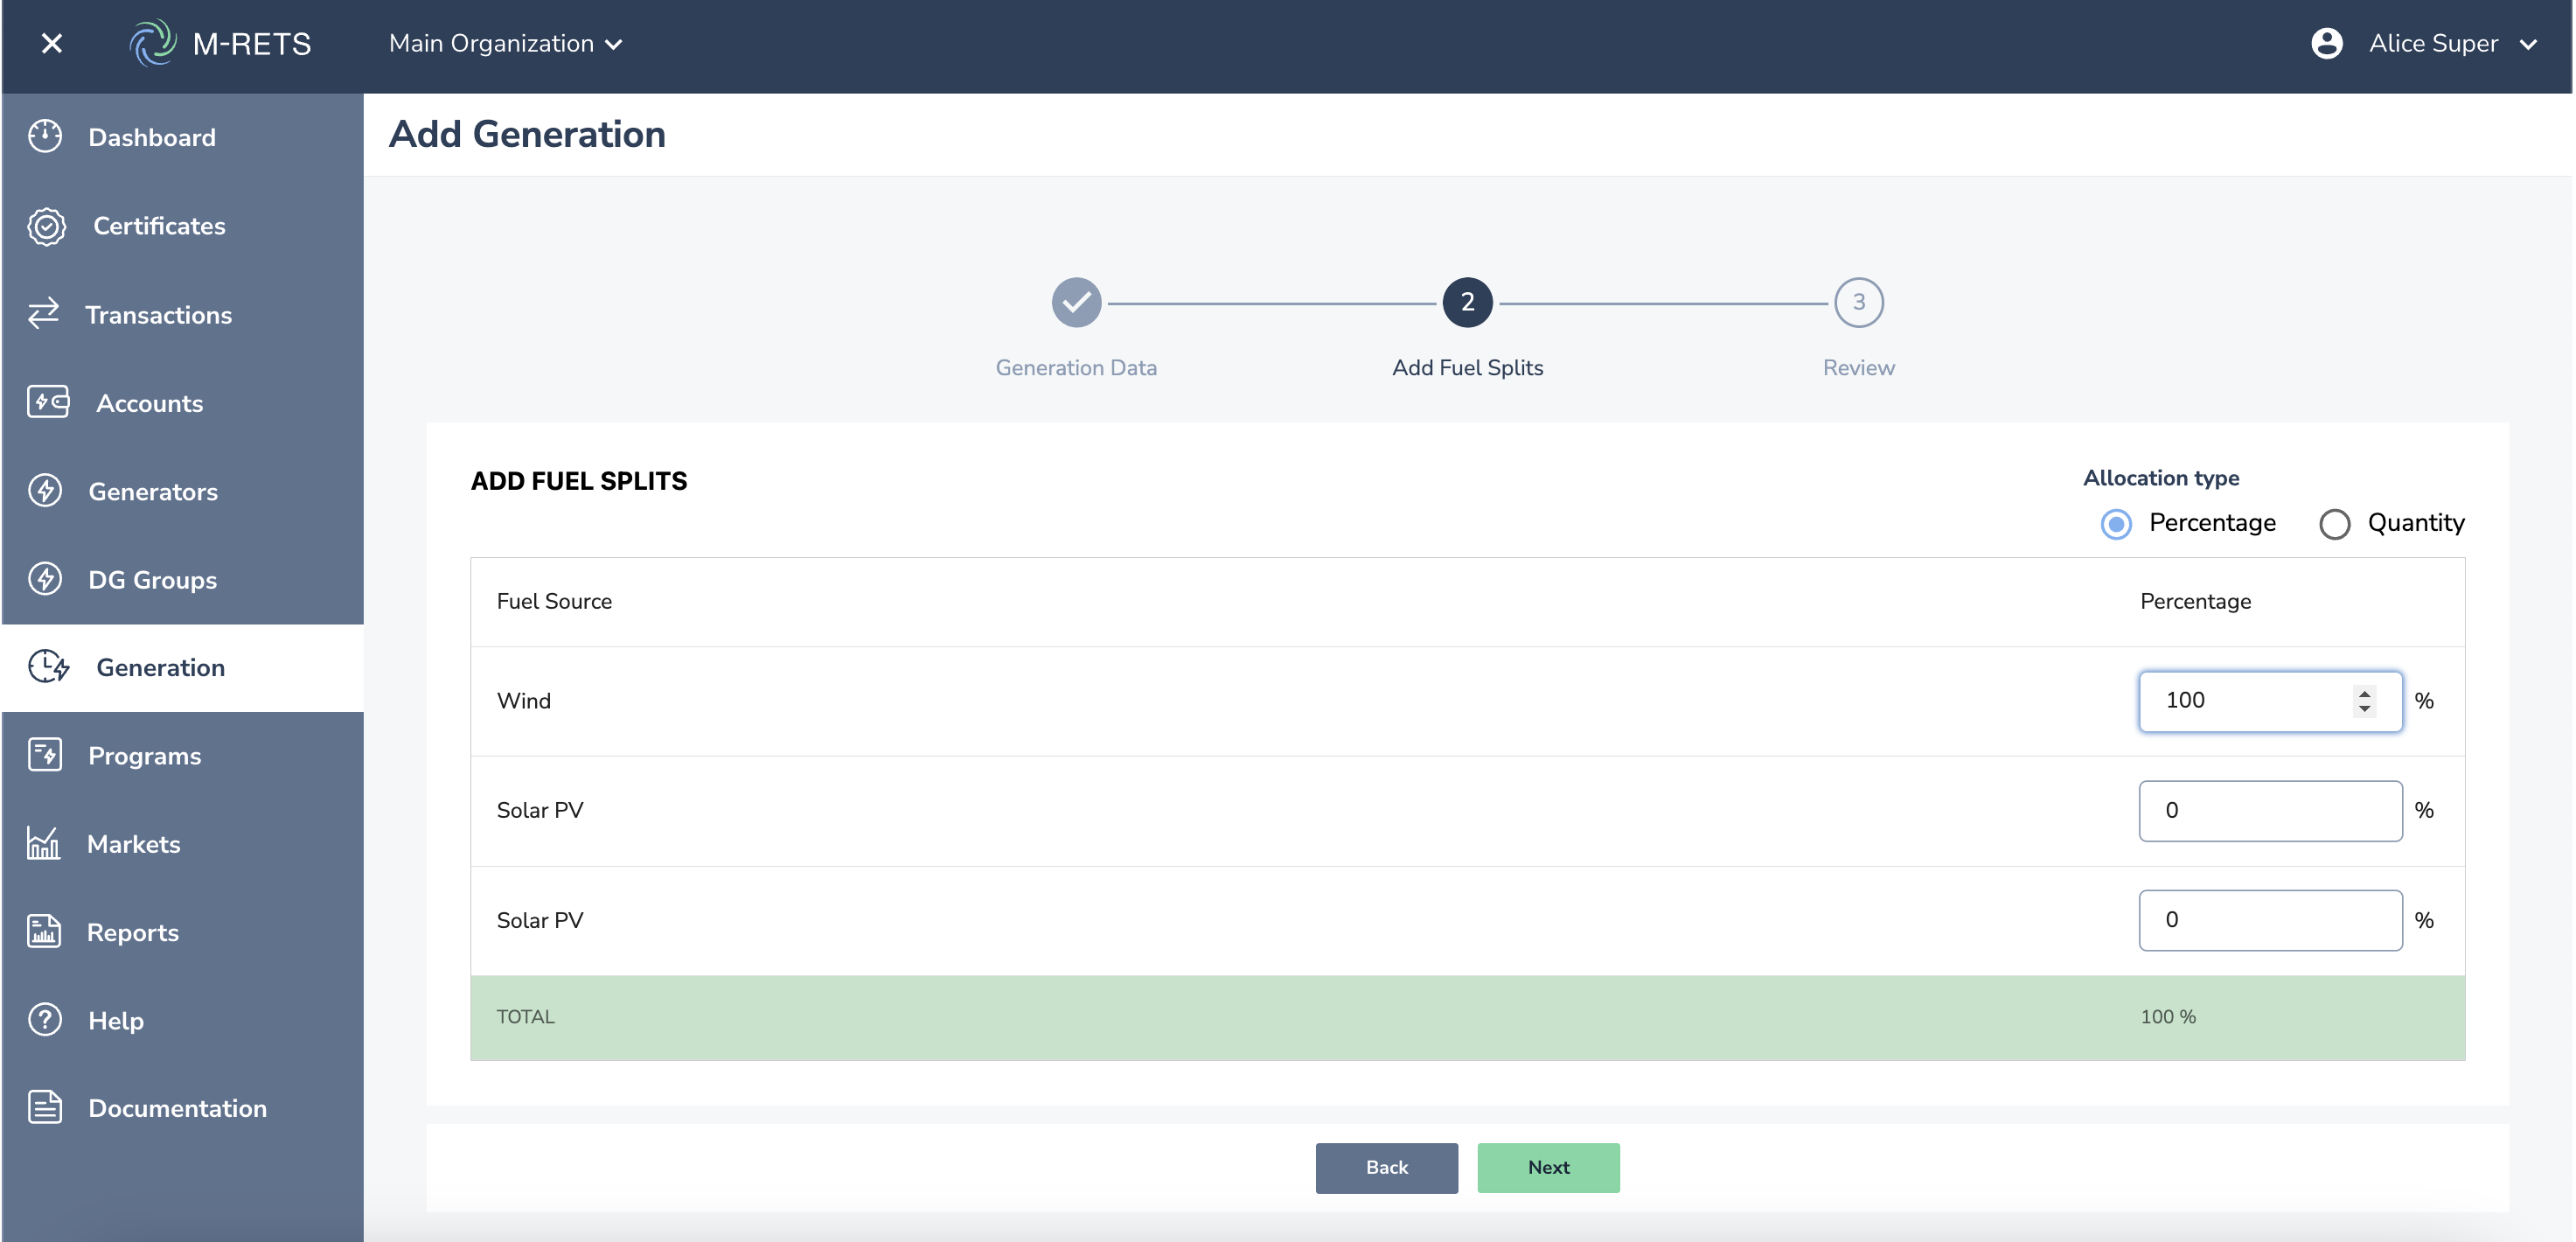Click the Help question mark icon
Screen dimensions: 2576x1242
tap(45, 1019)
